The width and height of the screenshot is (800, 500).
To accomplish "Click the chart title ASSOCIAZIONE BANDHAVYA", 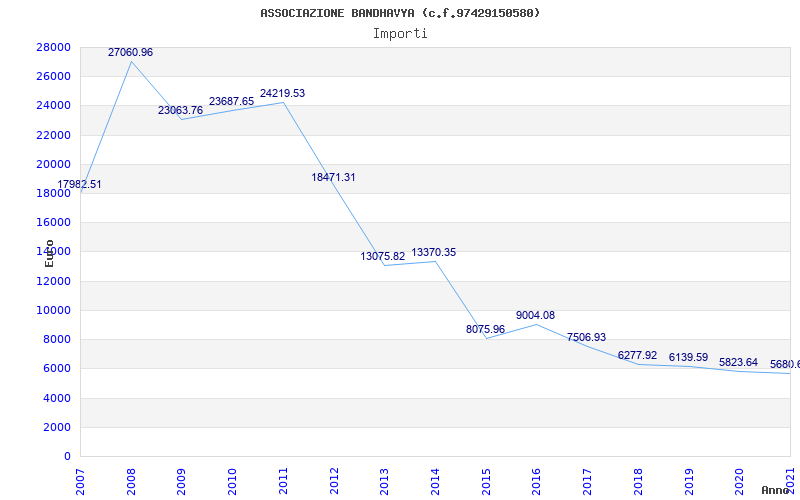I will 400,13.
